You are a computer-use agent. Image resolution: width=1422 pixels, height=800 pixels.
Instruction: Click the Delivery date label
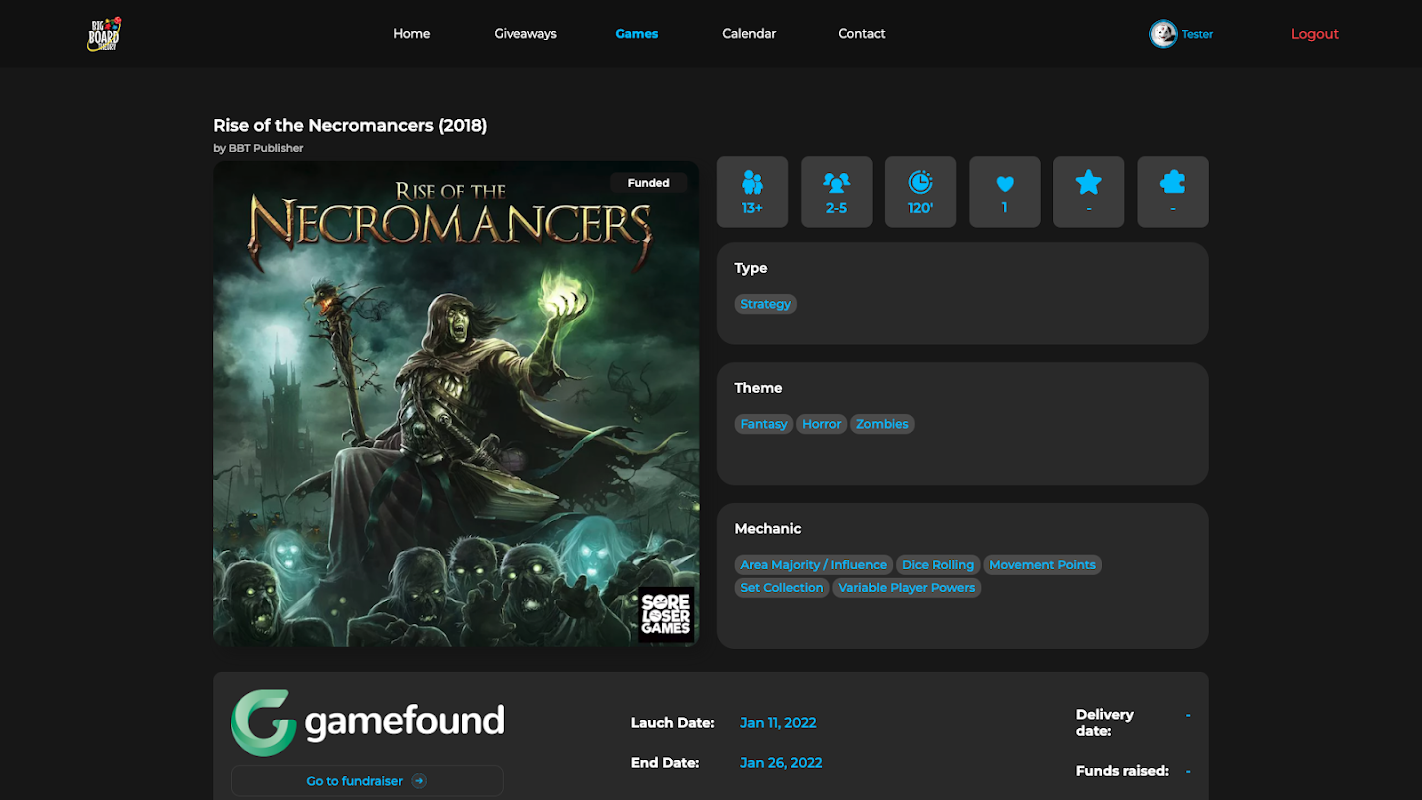coord(1105,723)
